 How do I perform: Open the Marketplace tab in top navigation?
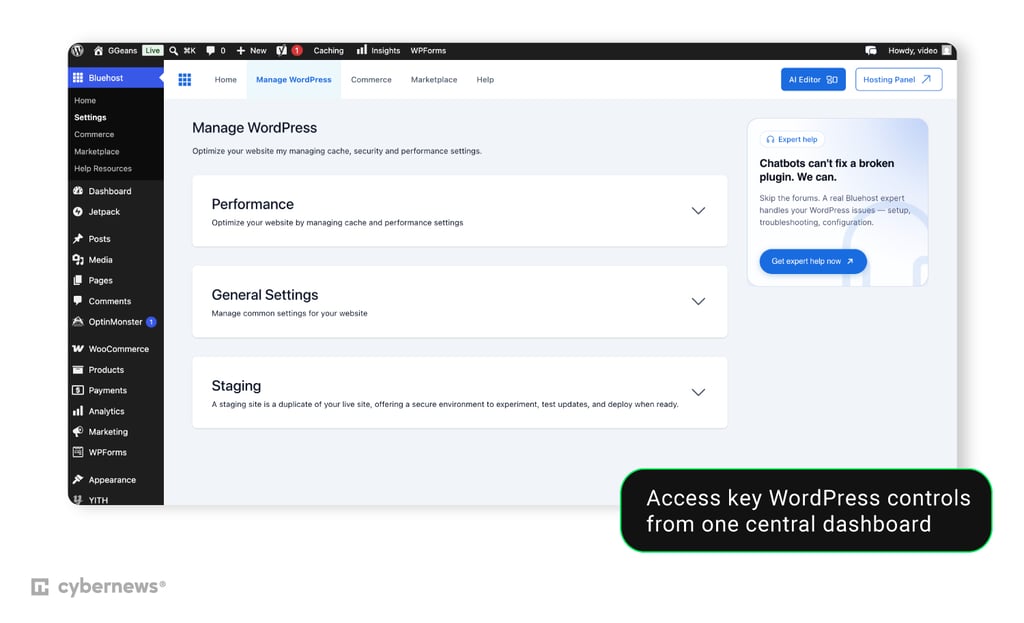tap(434, 80)
